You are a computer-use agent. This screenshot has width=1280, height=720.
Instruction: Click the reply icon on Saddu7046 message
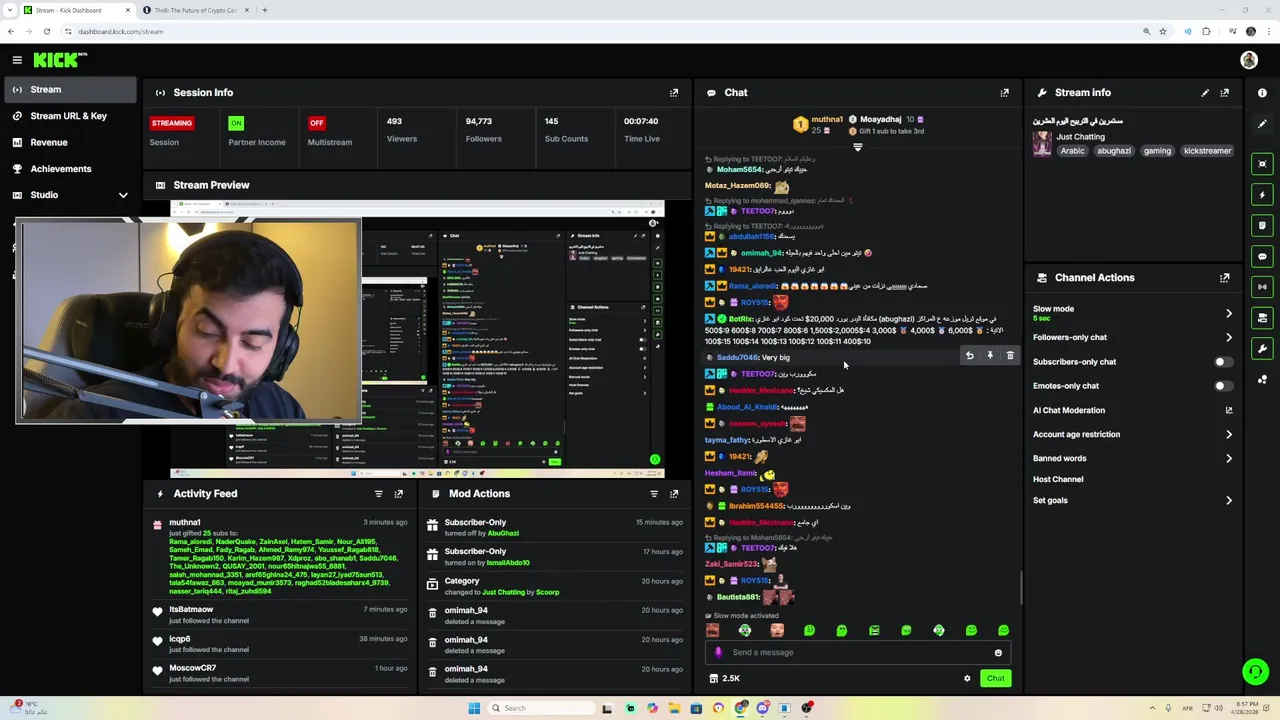[969, 356]
